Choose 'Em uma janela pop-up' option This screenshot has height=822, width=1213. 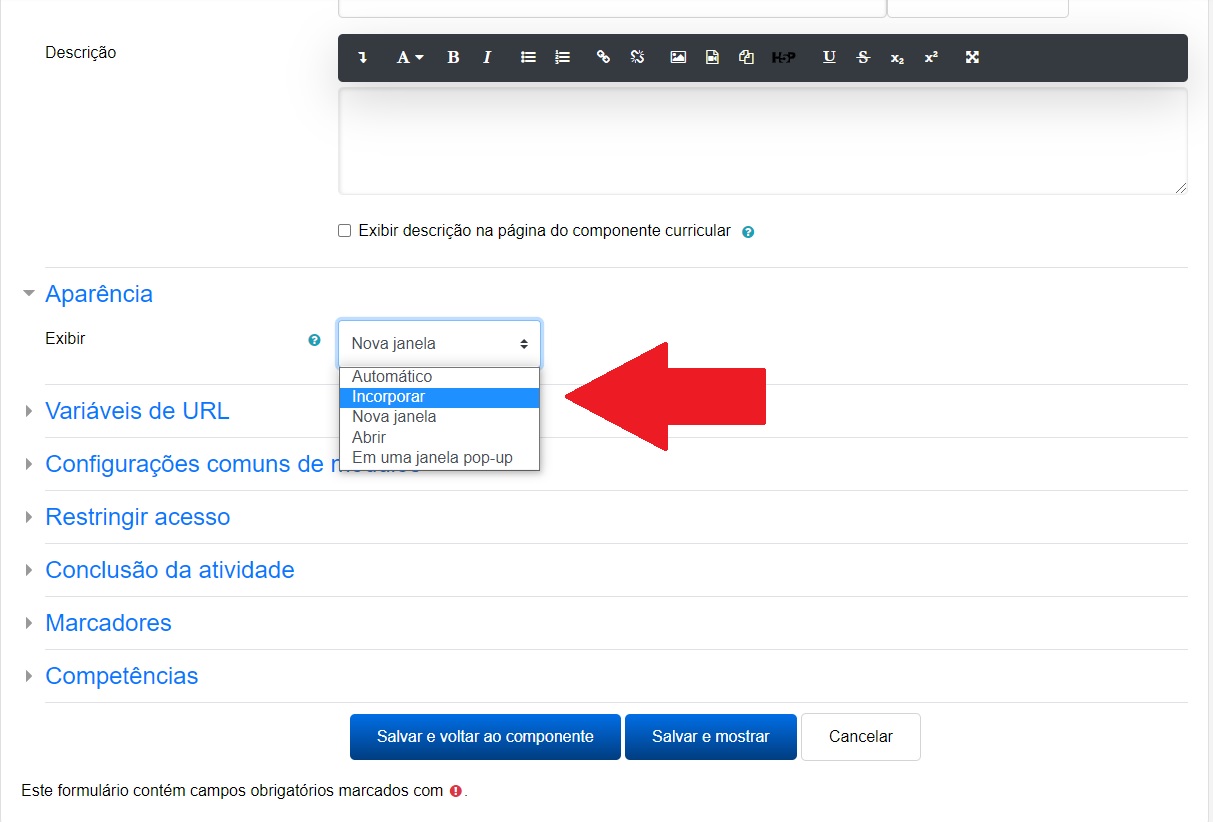pos(432,458)
